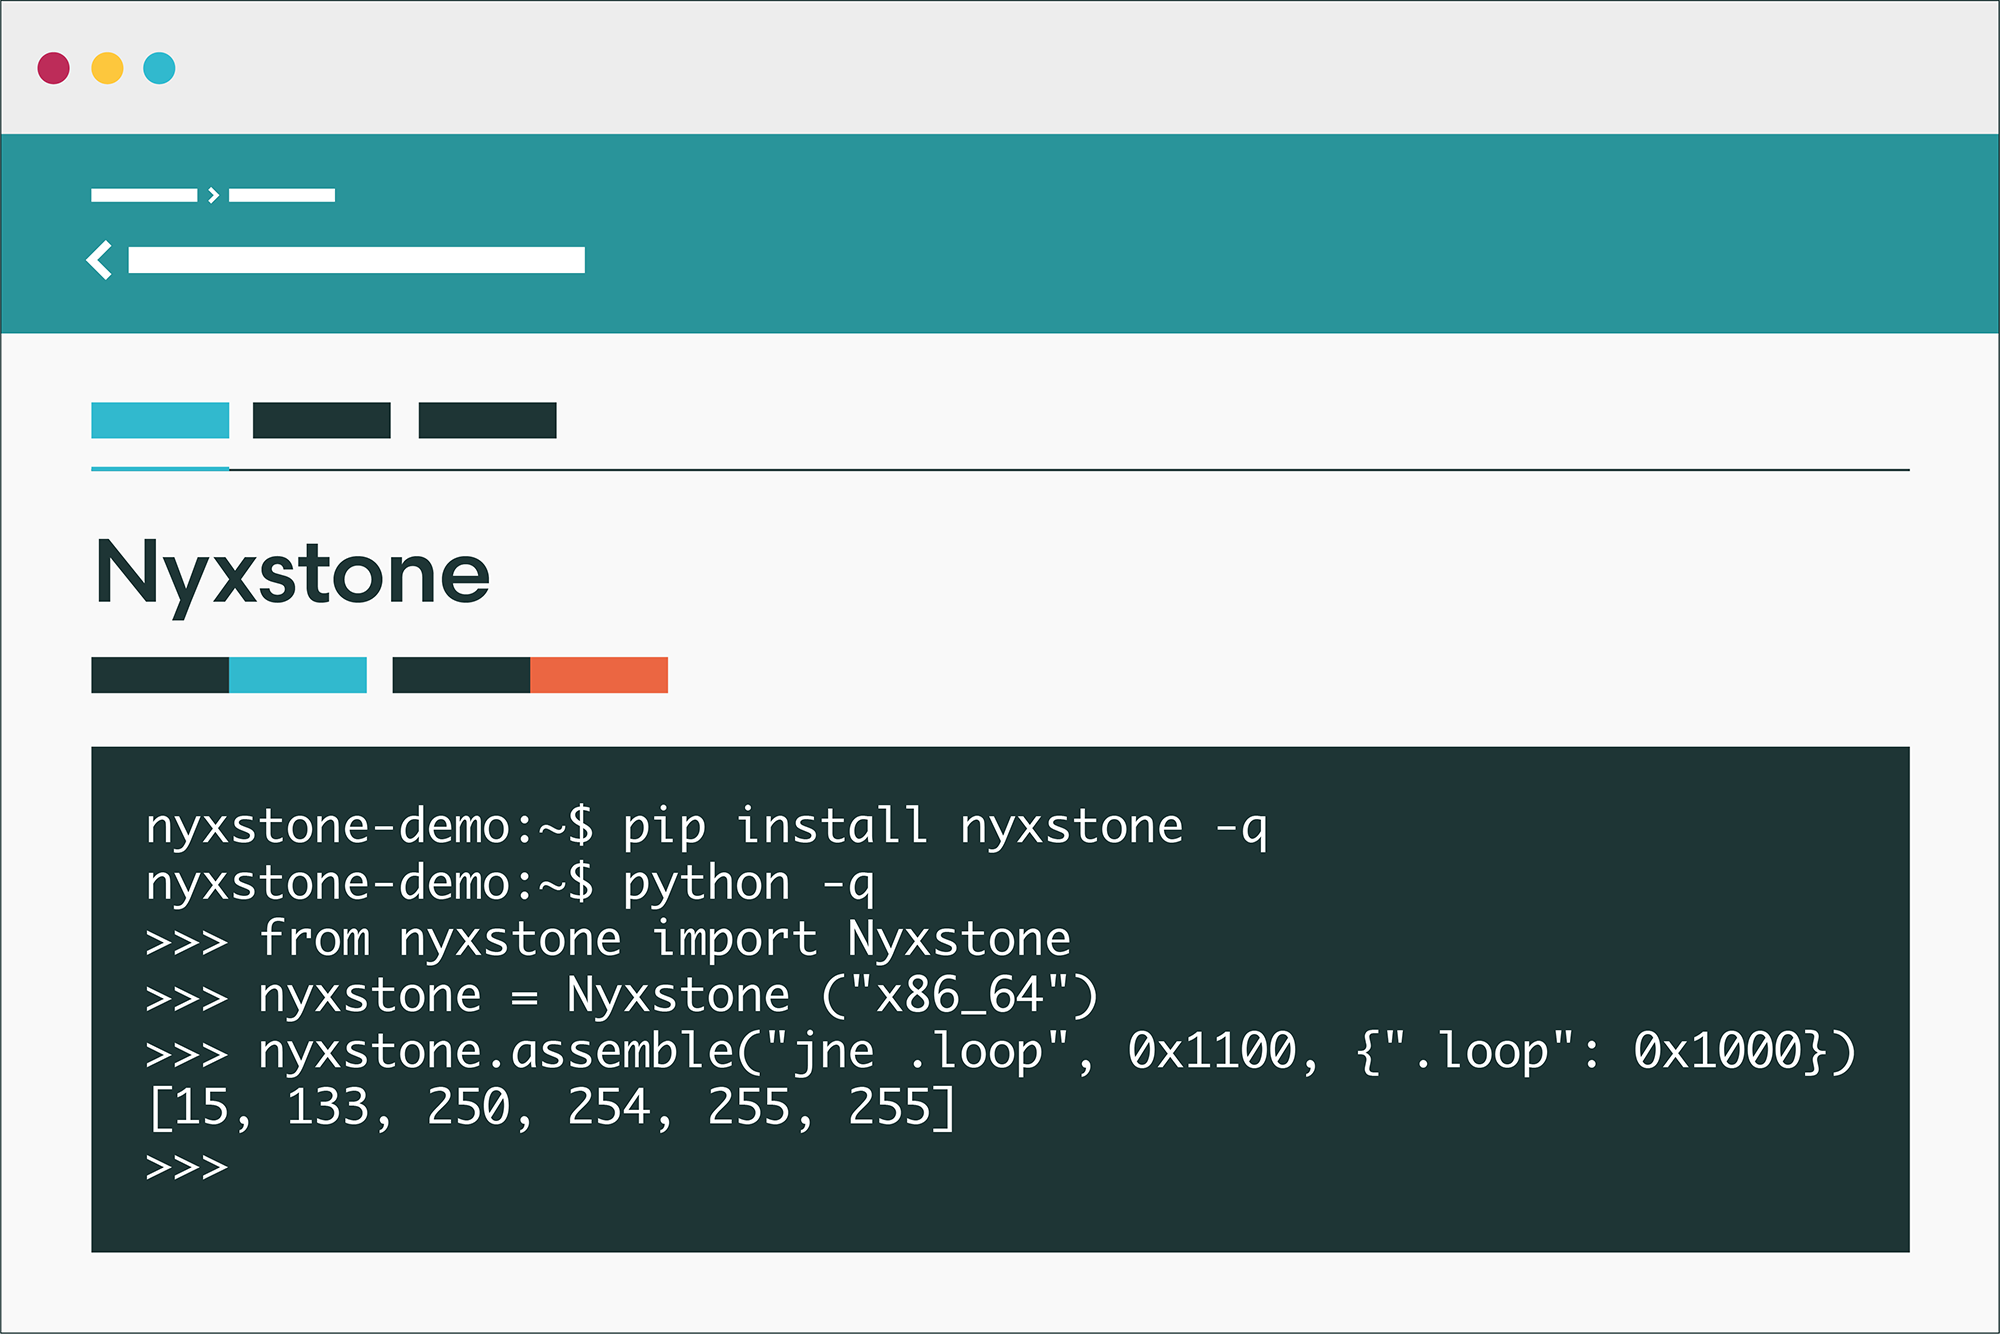2000x1334 pixels.
Task: Click the Nyxstone heading
Action: [x=292, y=572]
